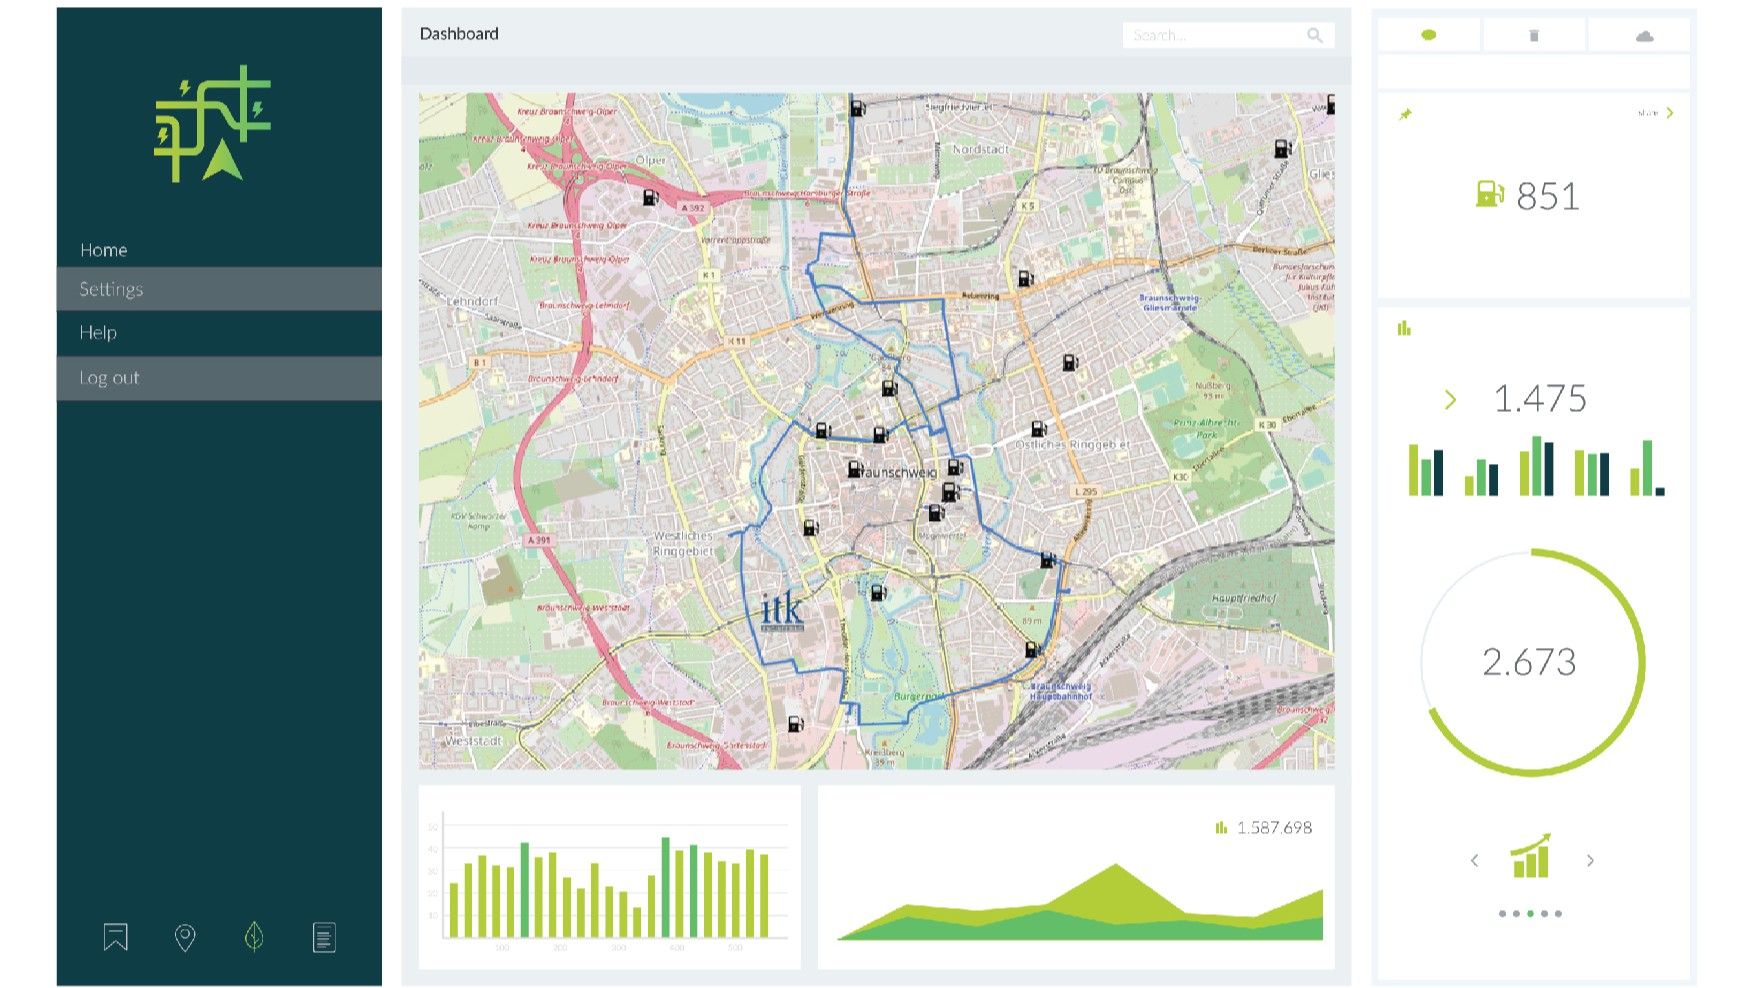Select the bar chart icon above the 1.475 statistic
Viewport: 1757px width, 988px height.
pyautogui.click(x=1405, y=326)
